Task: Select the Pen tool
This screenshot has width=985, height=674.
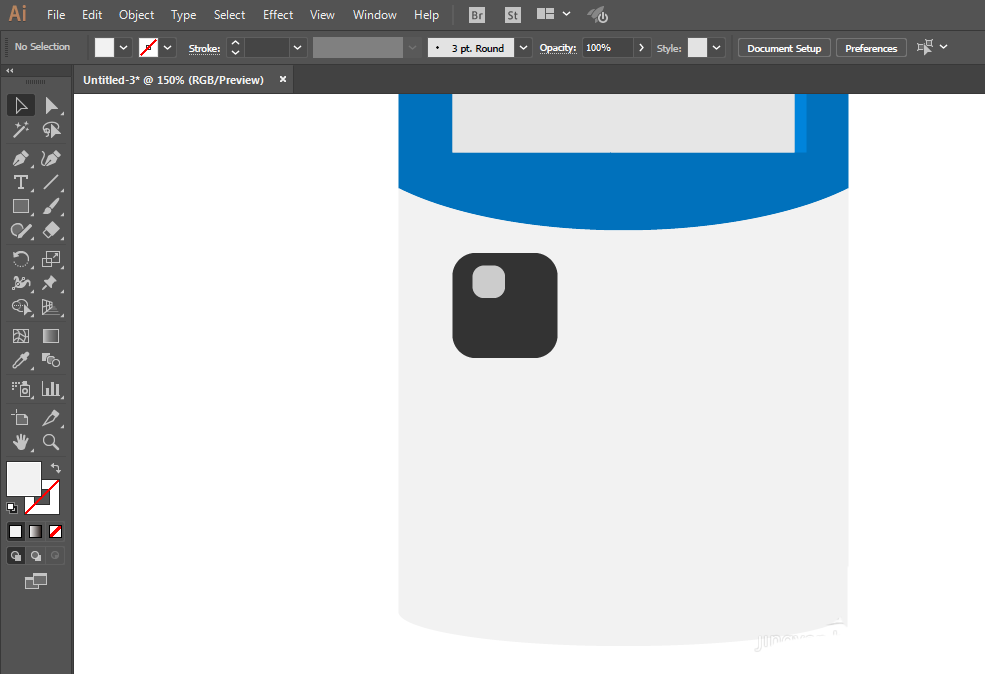Action: coord(21,158)
